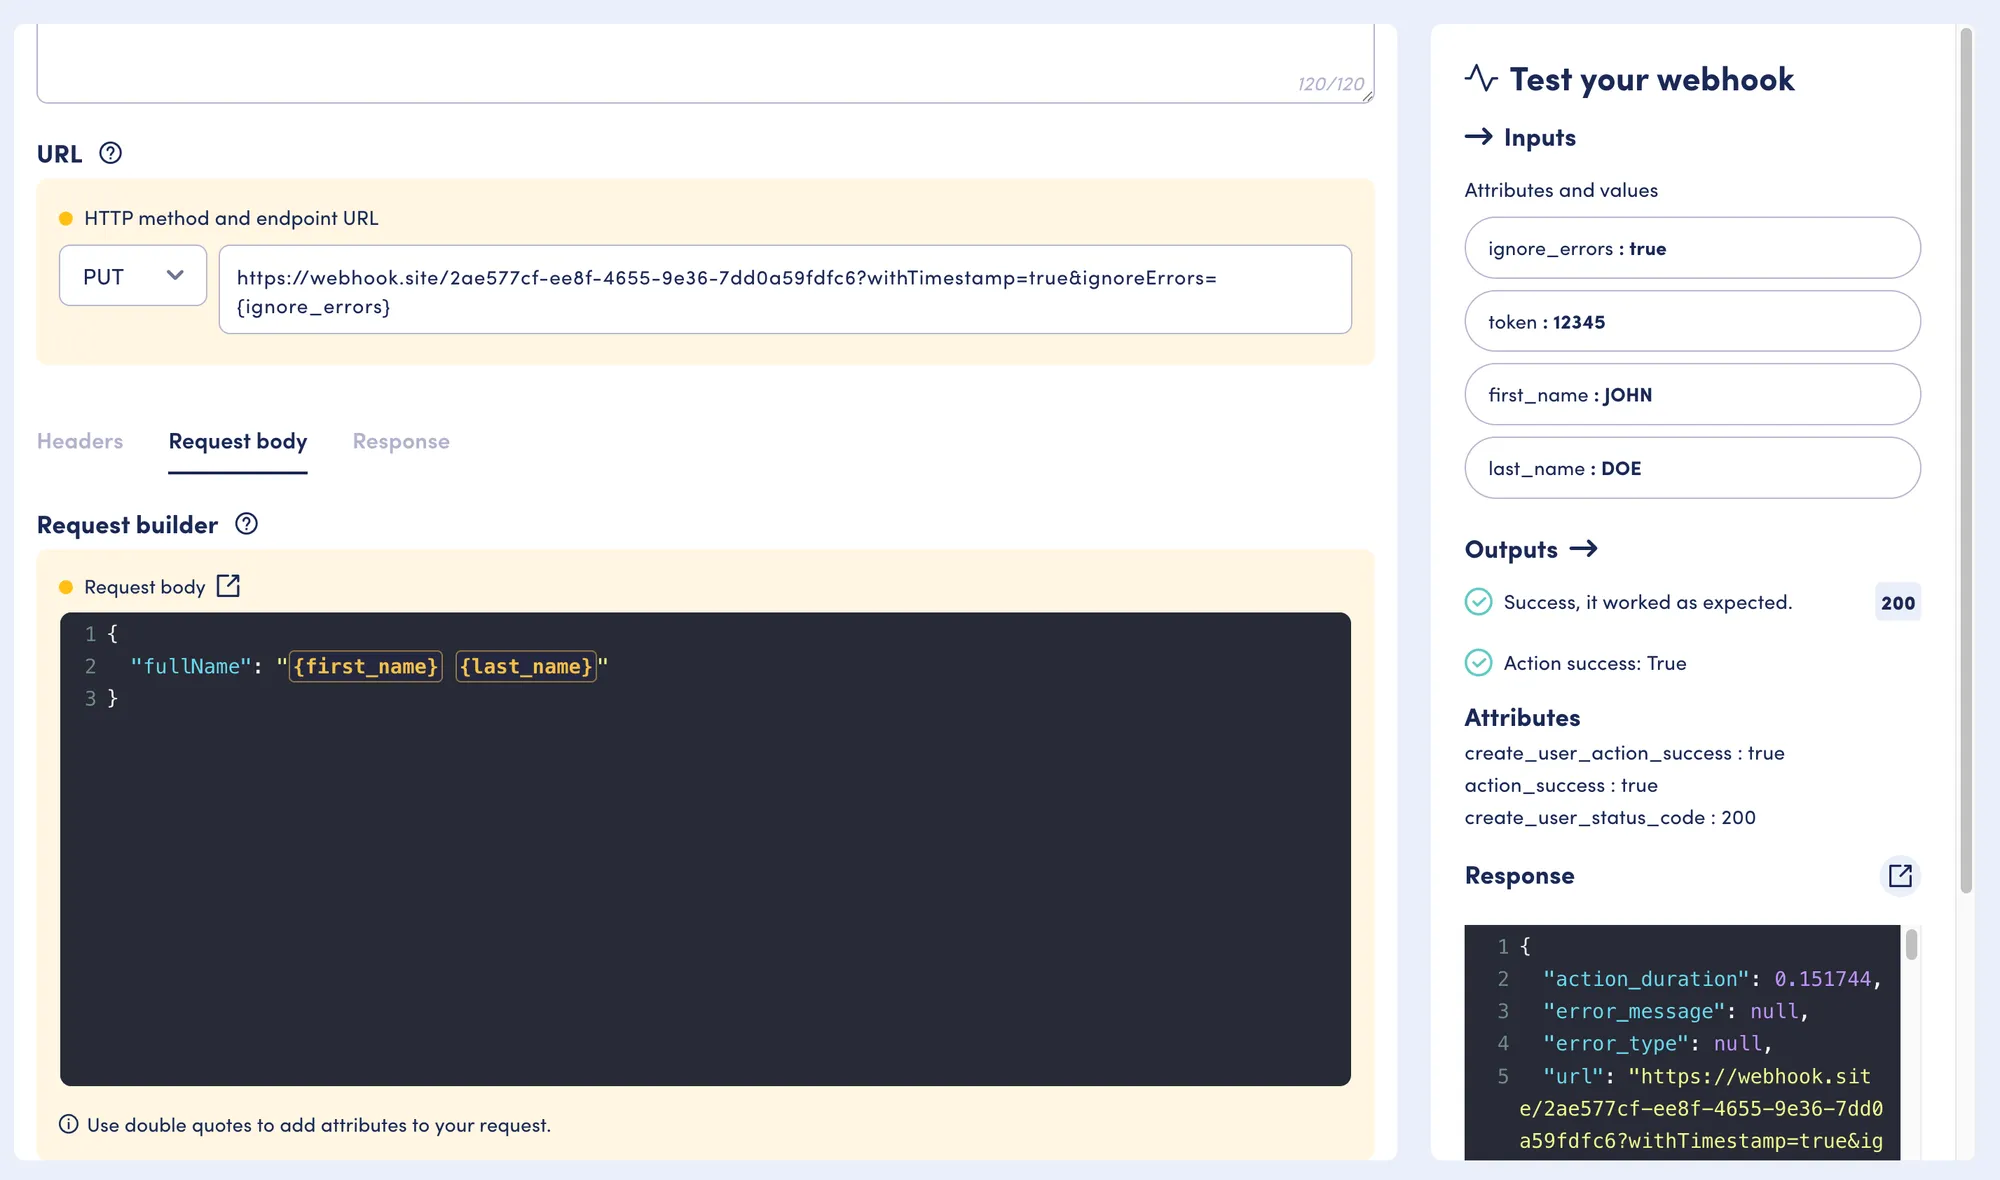The width and height of the screenshot is (2000, 1180).
Task: Click 'create_user_status_code : 200' attribute
Action: pos(1610,817)
